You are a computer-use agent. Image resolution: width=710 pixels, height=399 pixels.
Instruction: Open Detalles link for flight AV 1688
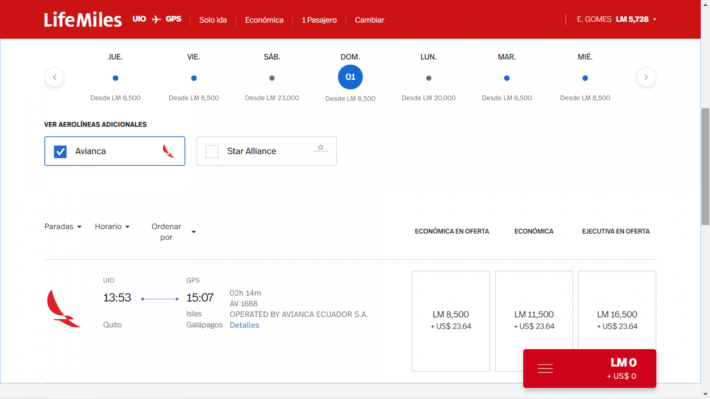244,325
